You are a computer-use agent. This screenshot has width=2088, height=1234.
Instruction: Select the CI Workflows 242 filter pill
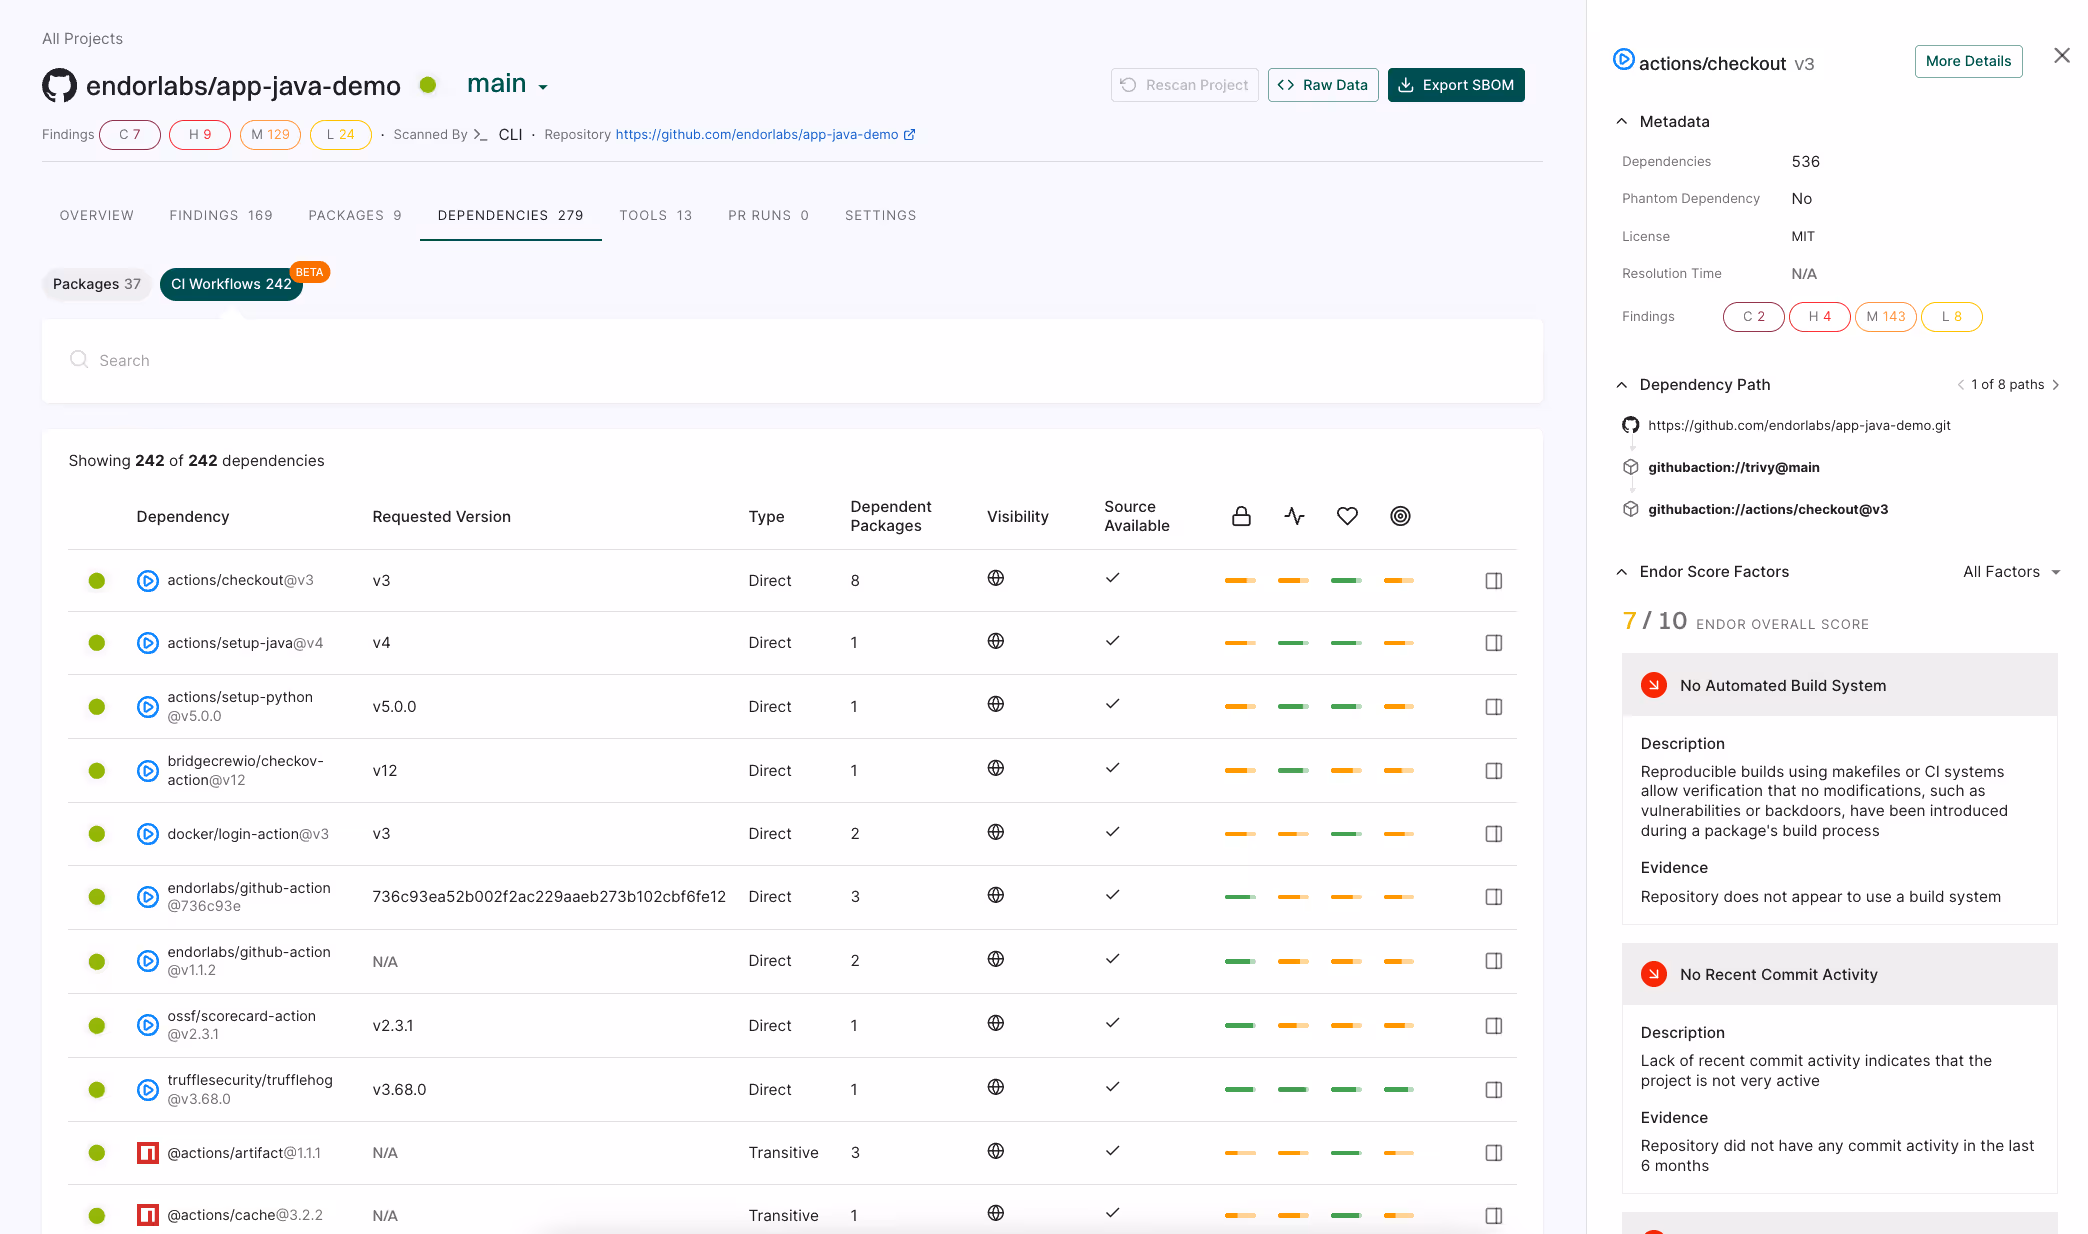[x=231, y=284]
